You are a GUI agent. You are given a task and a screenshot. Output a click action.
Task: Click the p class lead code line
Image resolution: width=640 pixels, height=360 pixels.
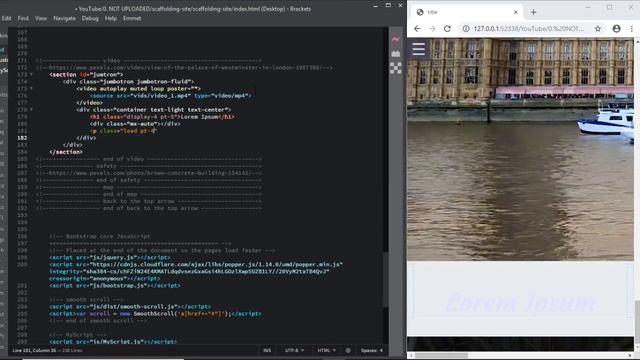pos(123,131)
